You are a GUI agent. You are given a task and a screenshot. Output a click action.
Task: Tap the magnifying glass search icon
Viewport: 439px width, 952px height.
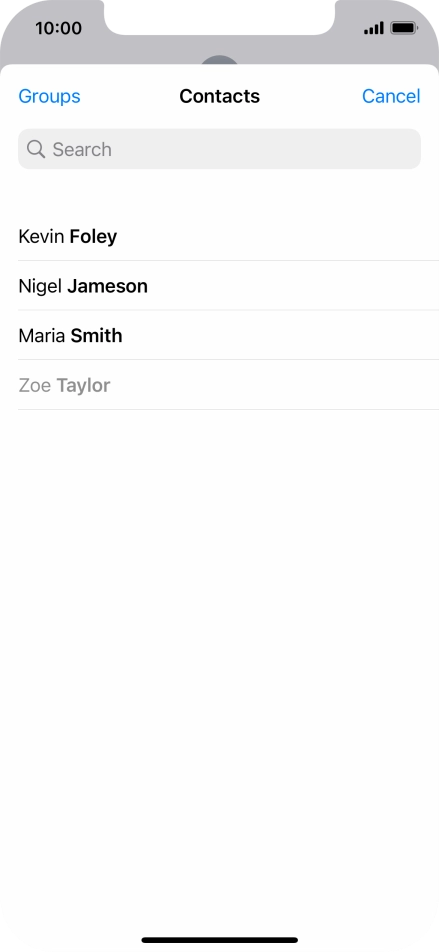pyautogui.click(x=36, y=149)
